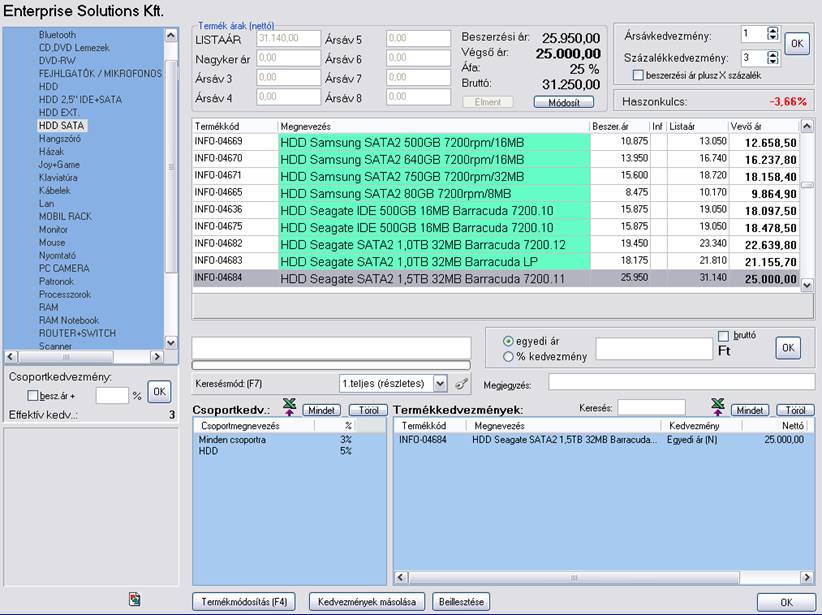Click the bottom-right OK button
Image resolution: width=822 pixels, height=615 pixels.
786,603
